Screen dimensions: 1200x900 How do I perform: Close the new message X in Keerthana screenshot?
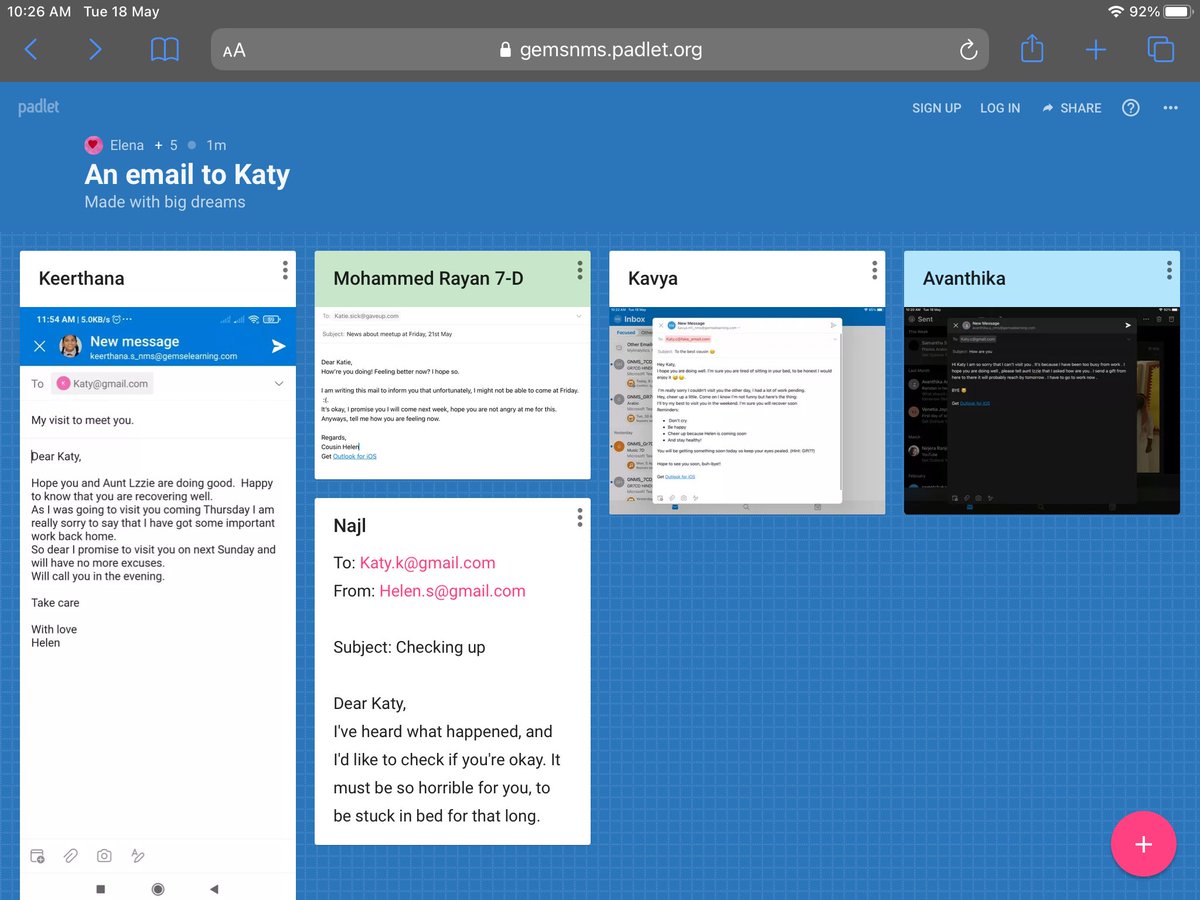[x=39, y=346]
